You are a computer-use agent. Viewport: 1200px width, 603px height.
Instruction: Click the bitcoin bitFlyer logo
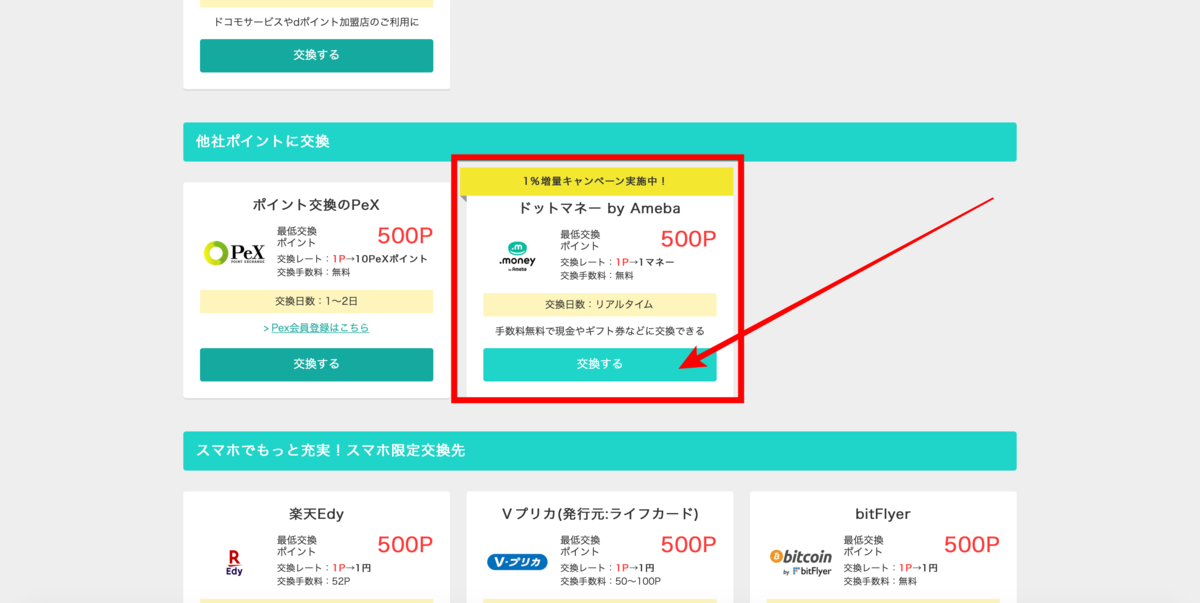(x=801, y=562)
